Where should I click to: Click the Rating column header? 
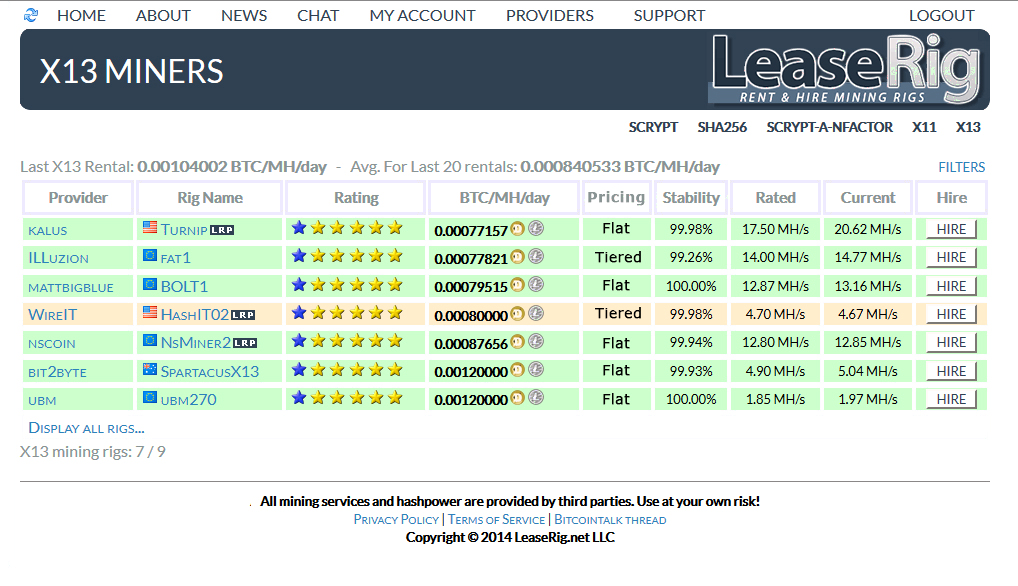pos(356,198)
